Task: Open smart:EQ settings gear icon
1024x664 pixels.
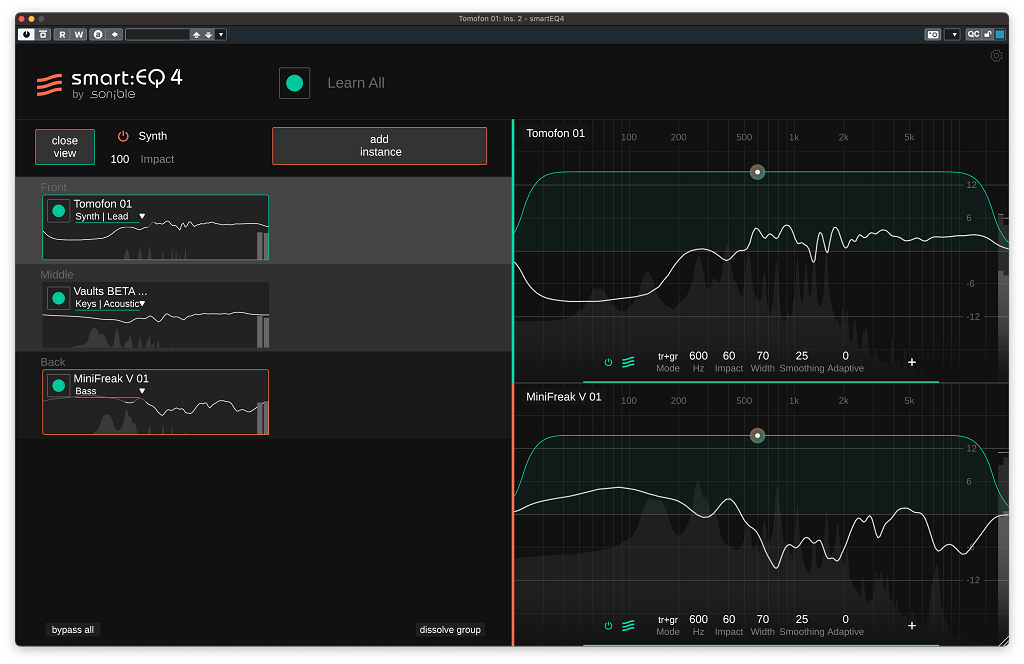Action: [996, 56]
